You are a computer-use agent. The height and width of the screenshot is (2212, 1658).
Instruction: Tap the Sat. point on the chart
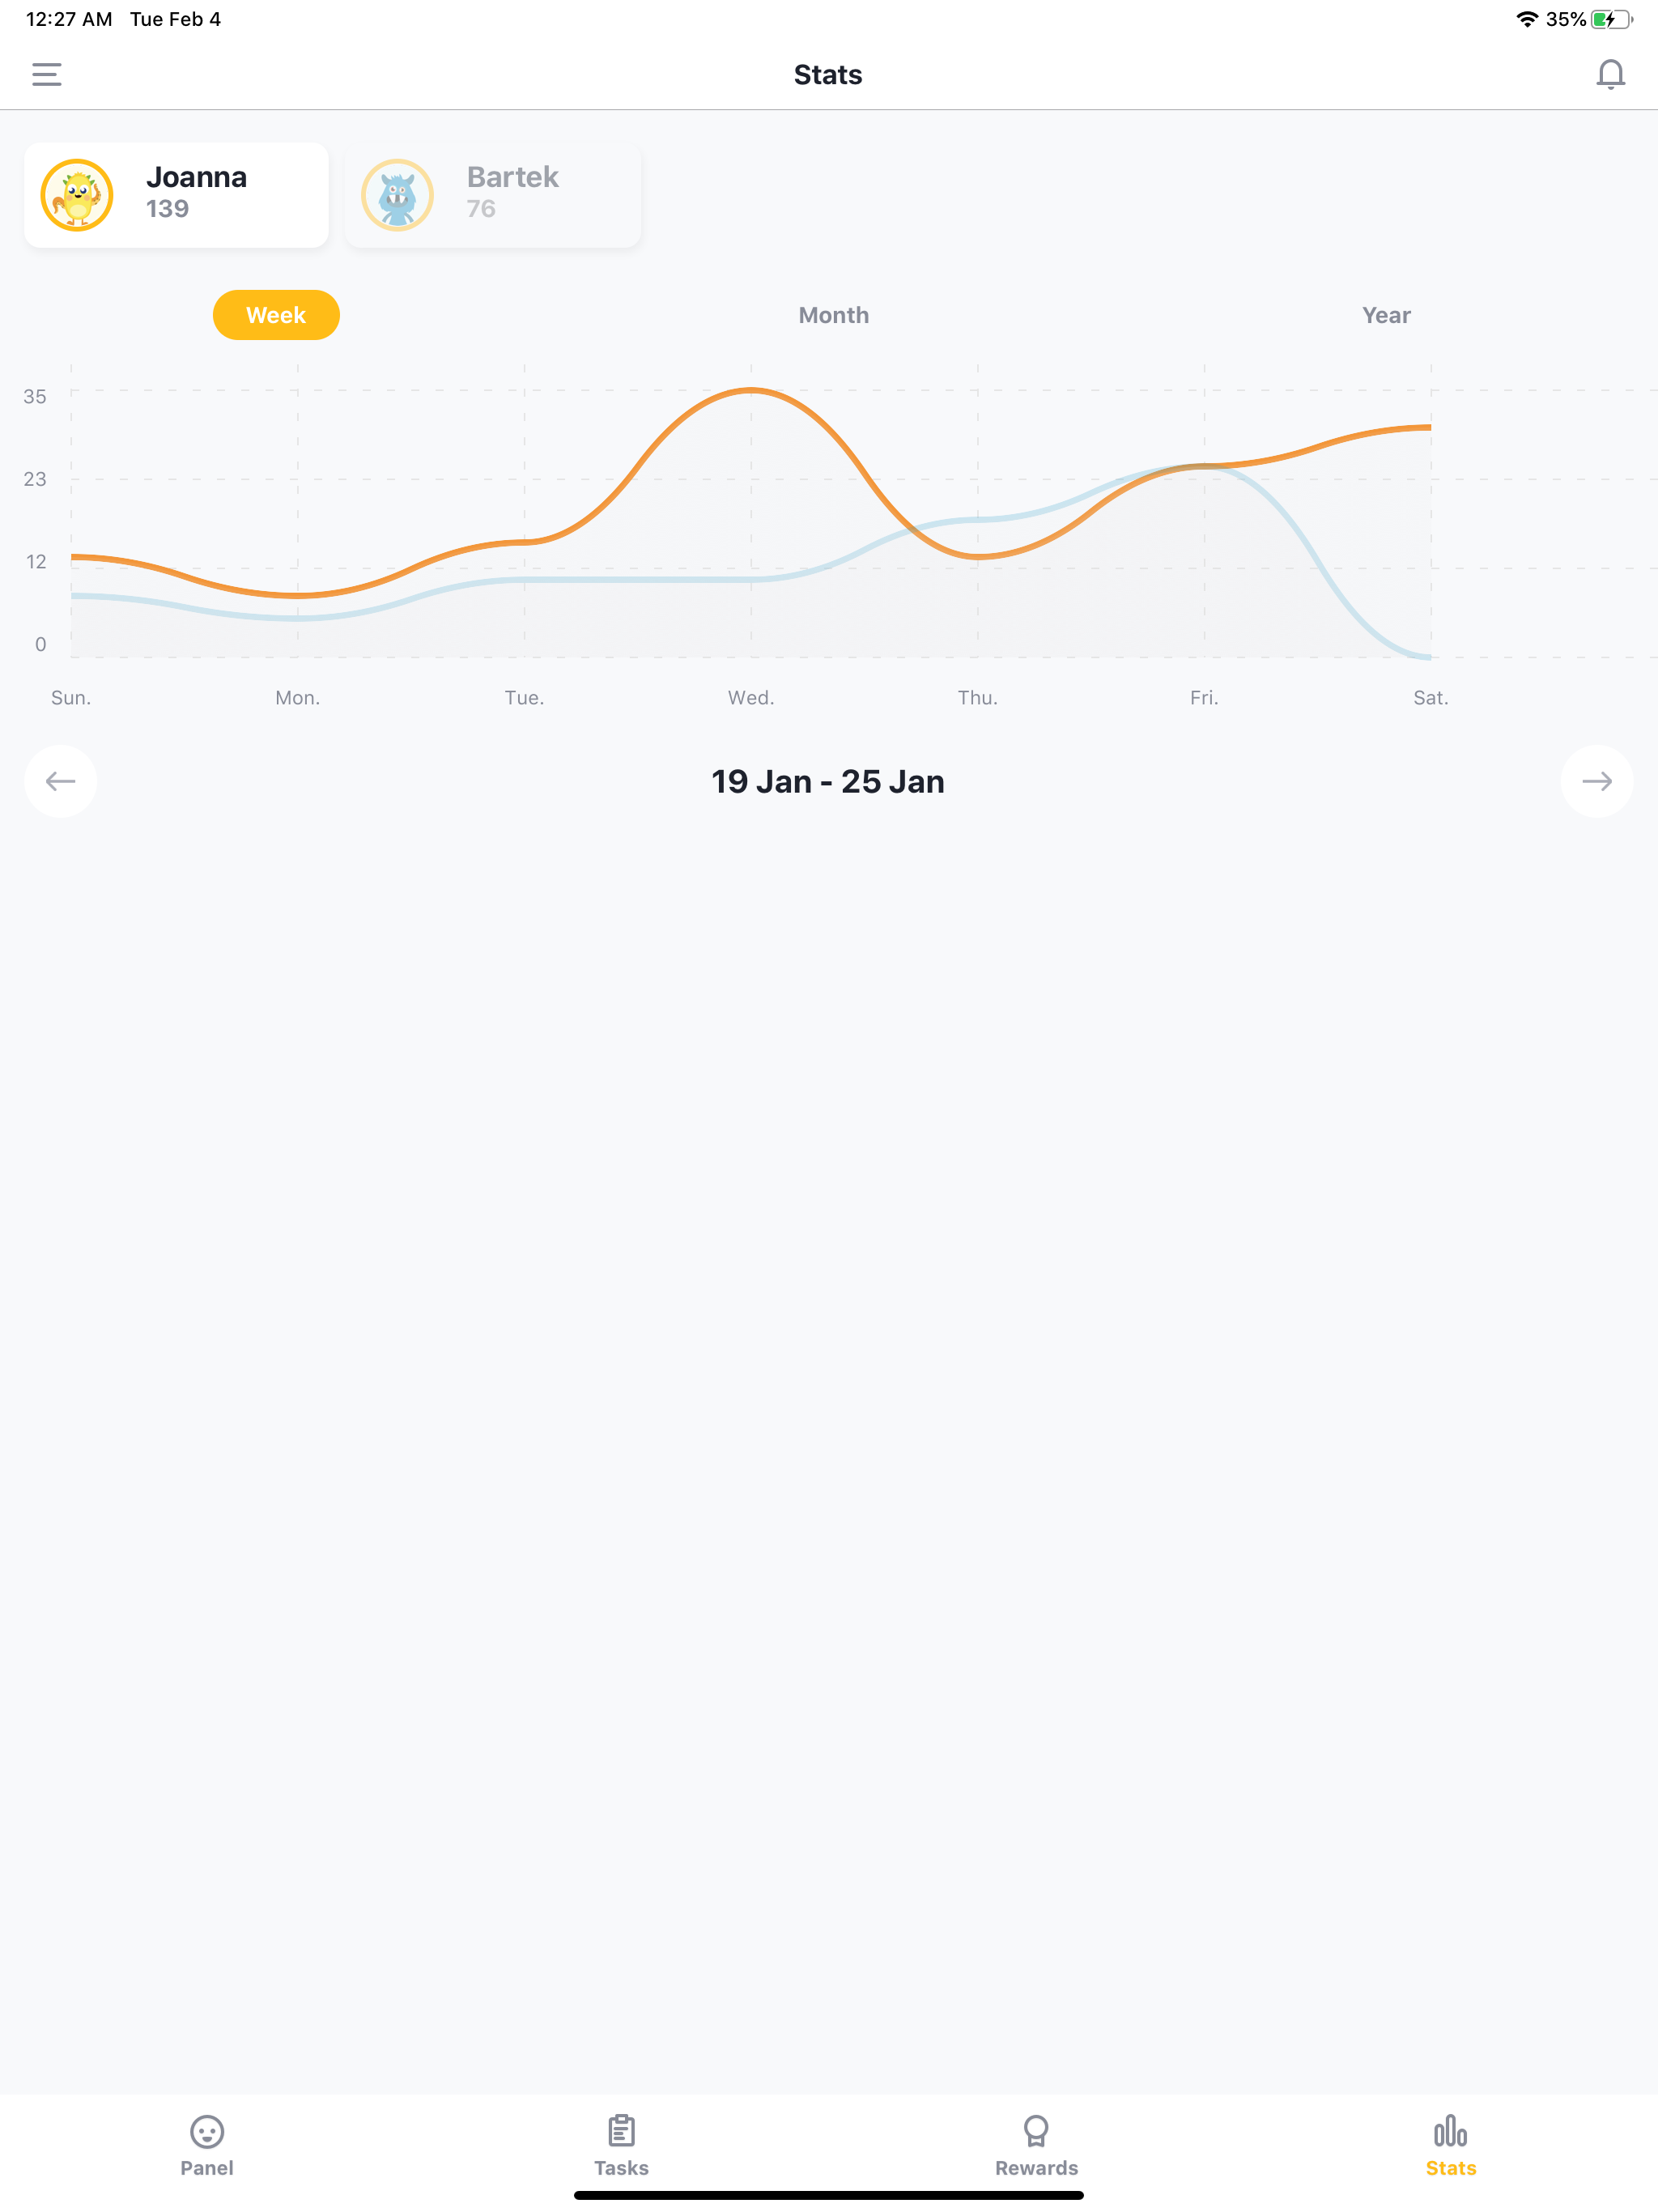click(x=1430, y=428)
